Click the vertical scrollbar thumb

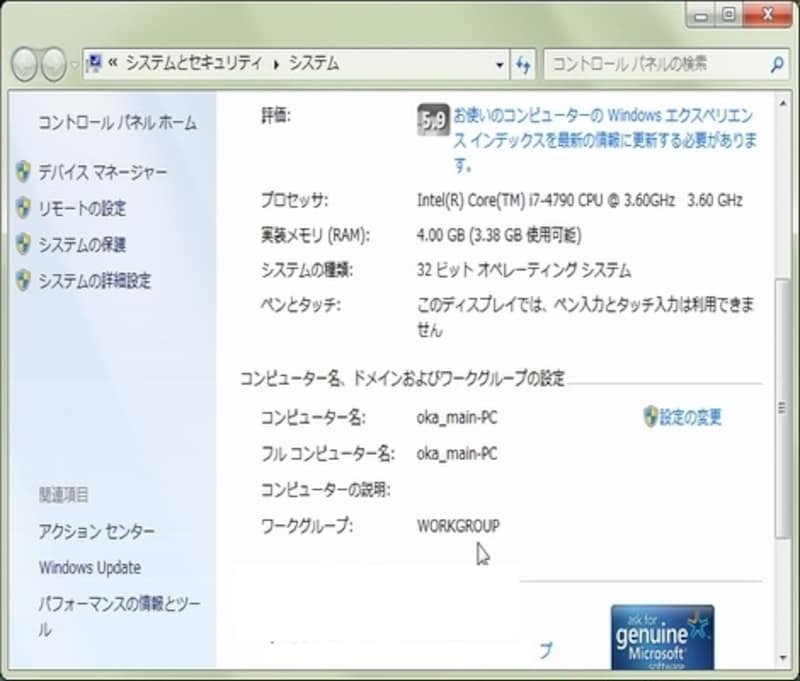(x=783, y=408)
